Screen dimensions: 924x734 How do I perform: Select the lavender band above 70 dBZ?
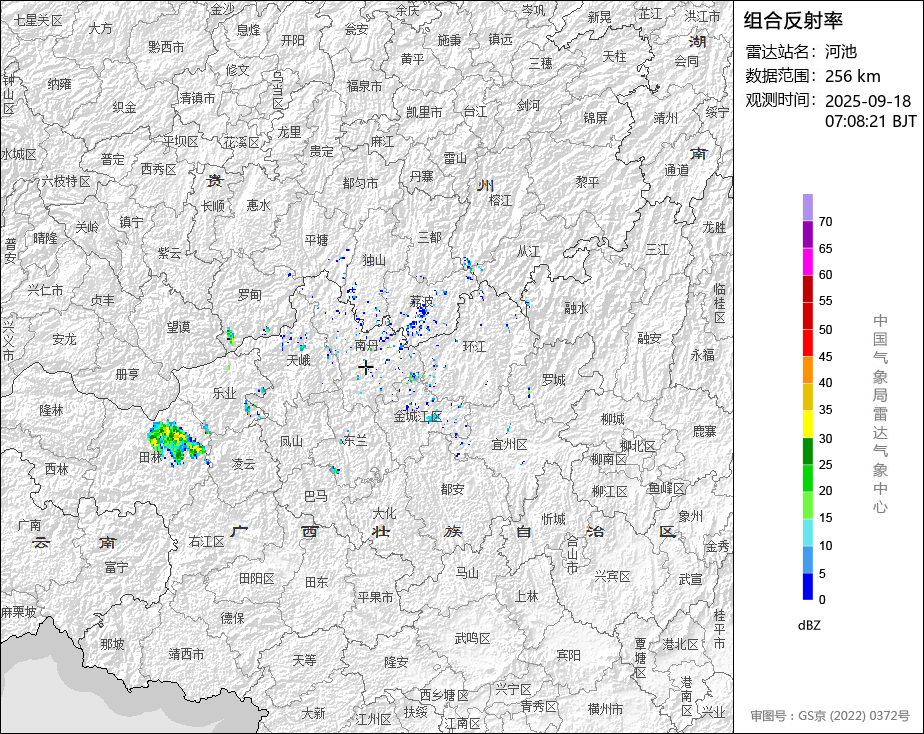(x=807, y=207)
